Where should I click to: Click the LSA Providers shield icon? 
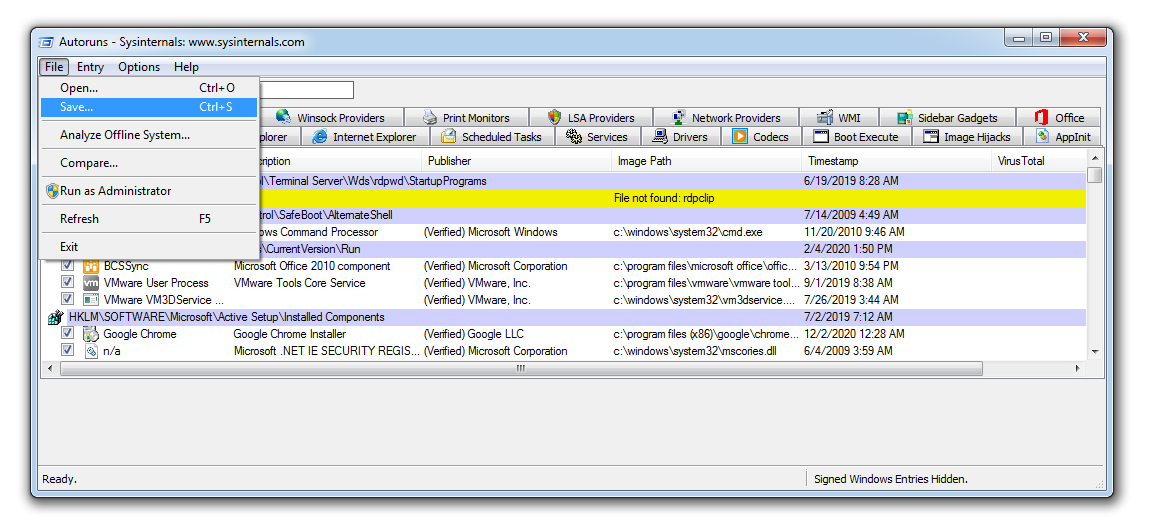(555, 117)
